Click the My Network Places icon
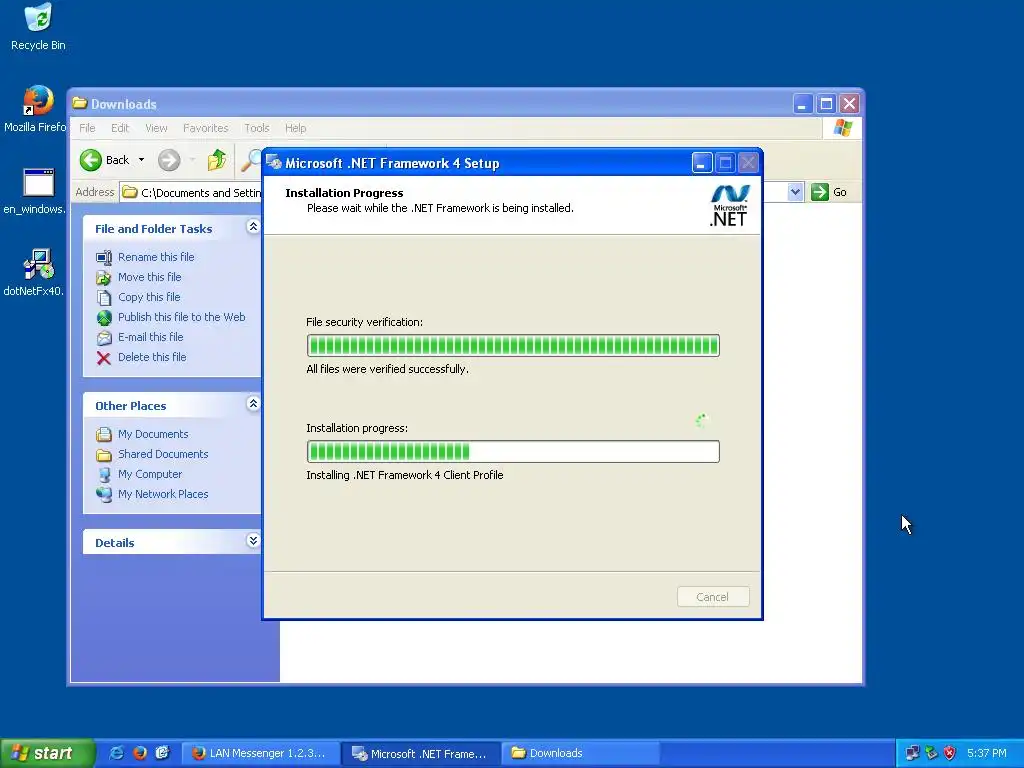Image resolution: width=1024 pixels, height=768 pixels. (x=104, y=494)
